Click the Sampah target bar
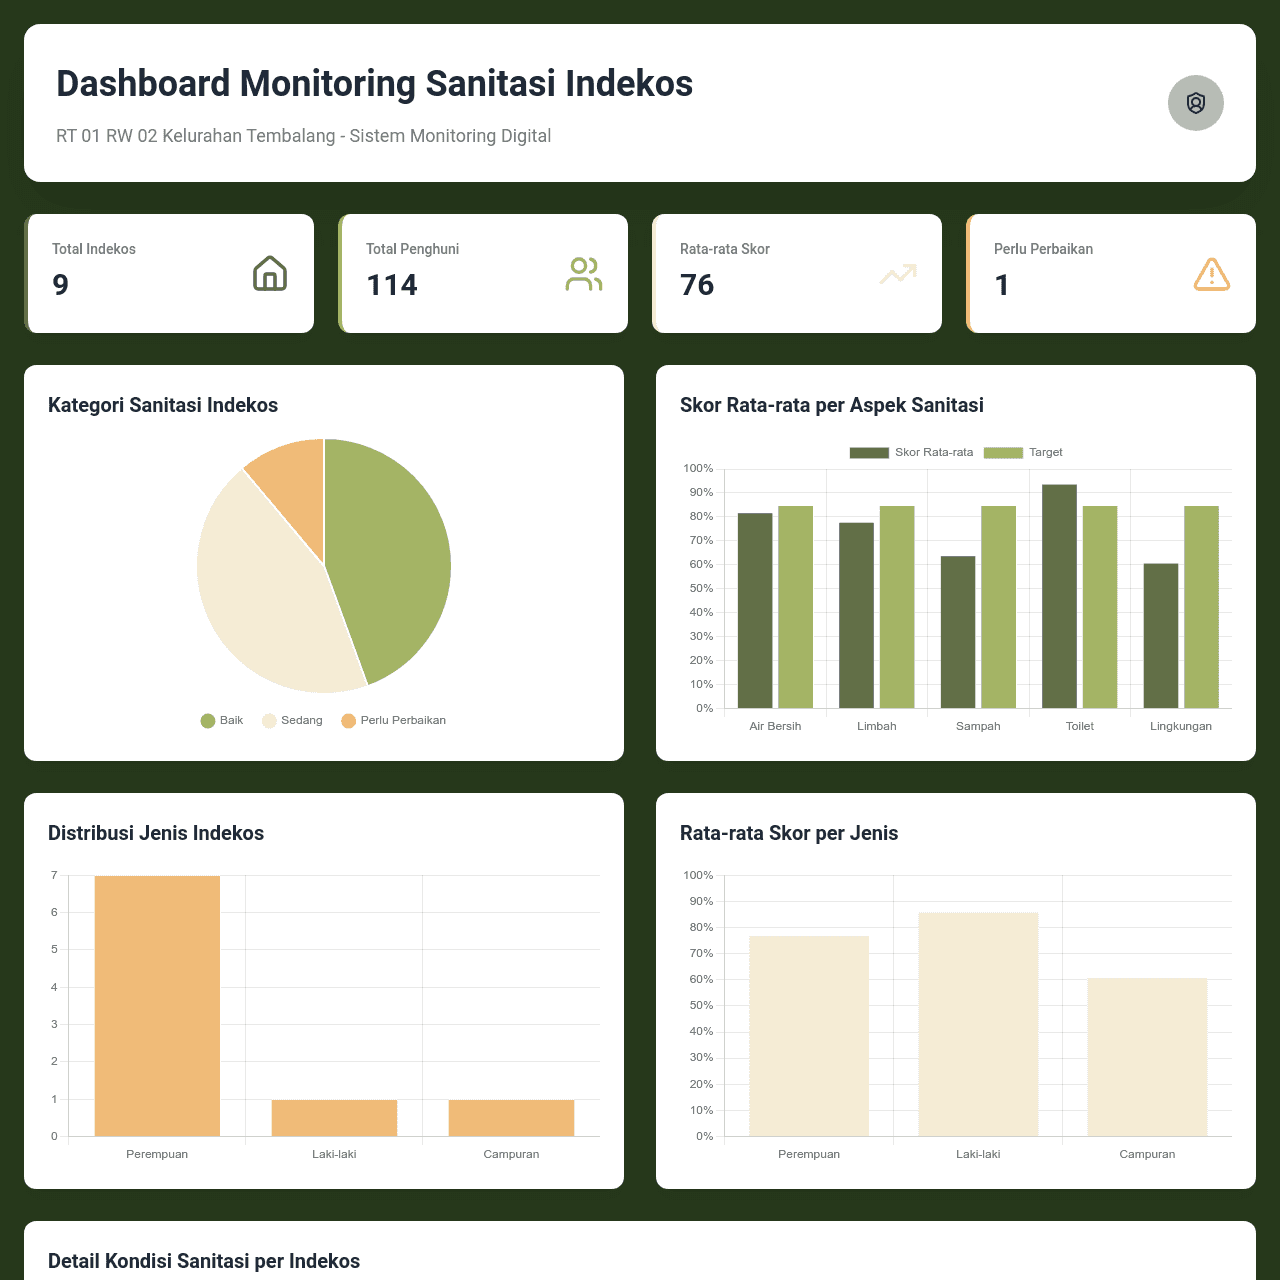The width and height of the screenshot is (1280, 1280). [998, 607]
